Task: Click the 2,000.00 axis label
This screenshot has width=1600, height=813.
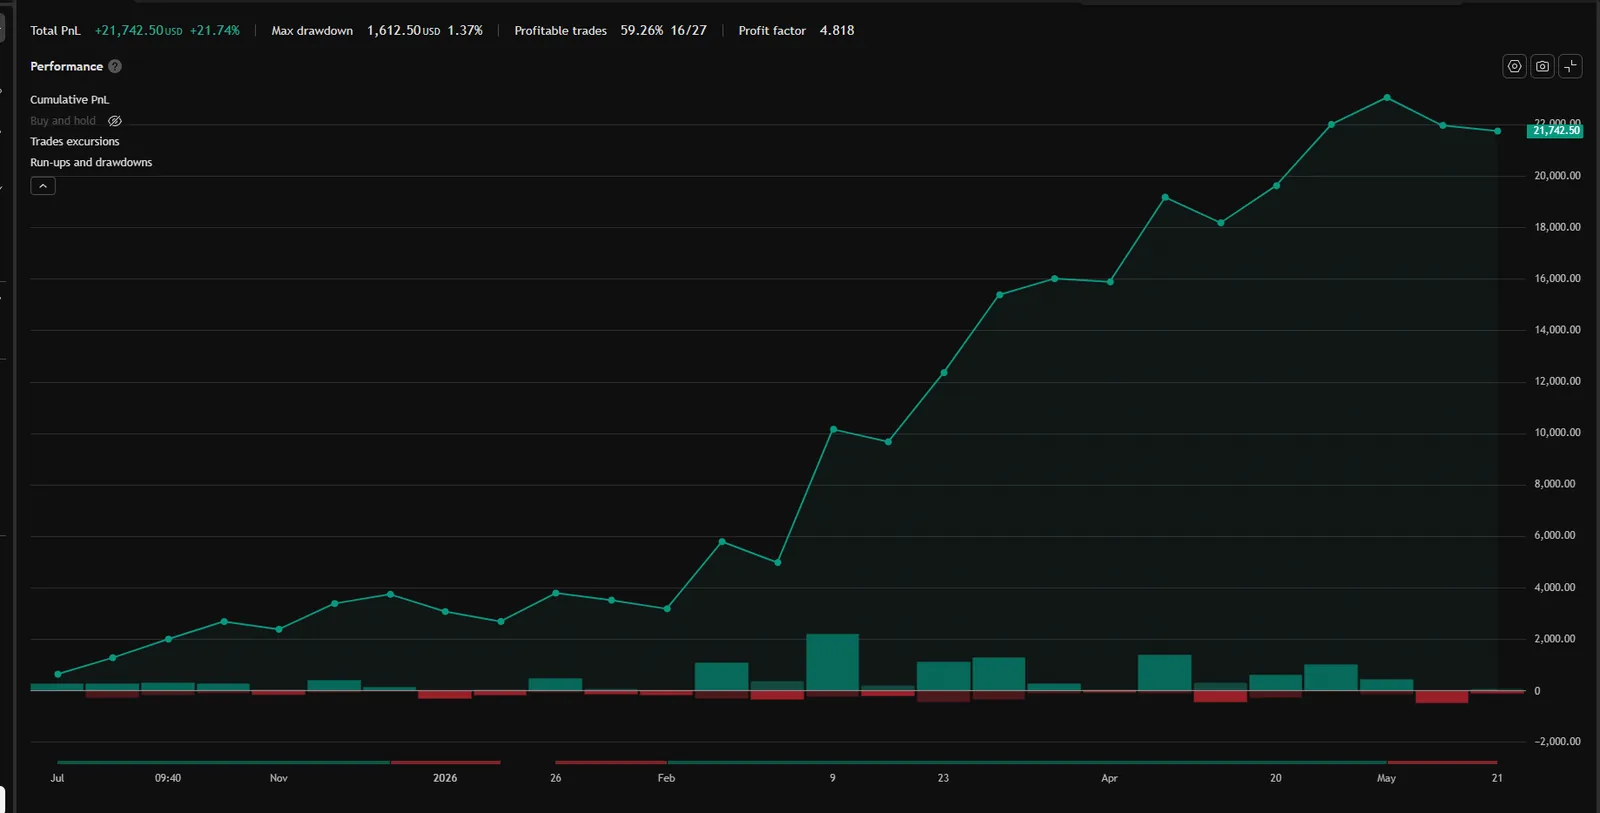Action: pos(1554,639)
